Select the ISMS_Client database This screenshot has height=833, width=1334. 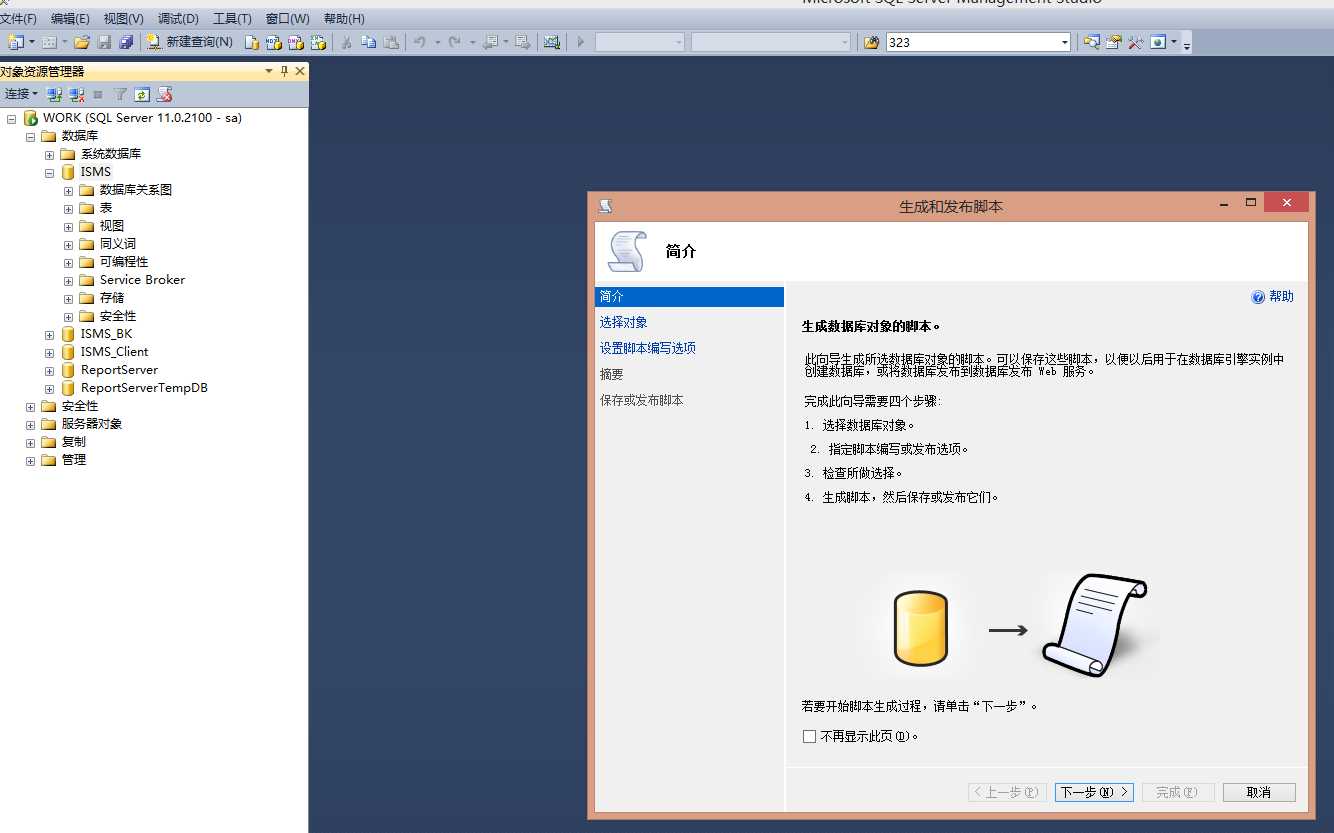(x=114, y=352)
